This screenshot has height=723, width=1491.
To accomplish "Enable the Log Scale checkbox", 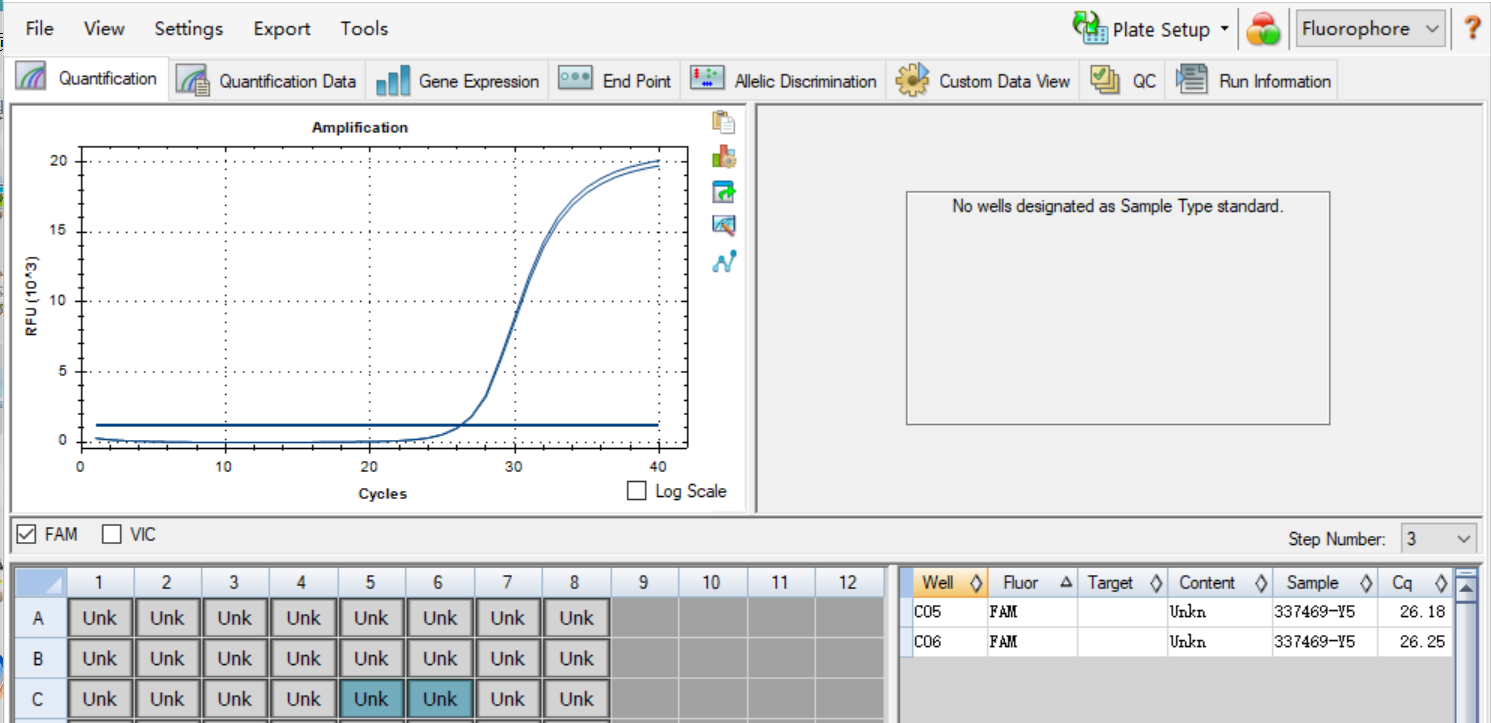I will tap(636, 491).
